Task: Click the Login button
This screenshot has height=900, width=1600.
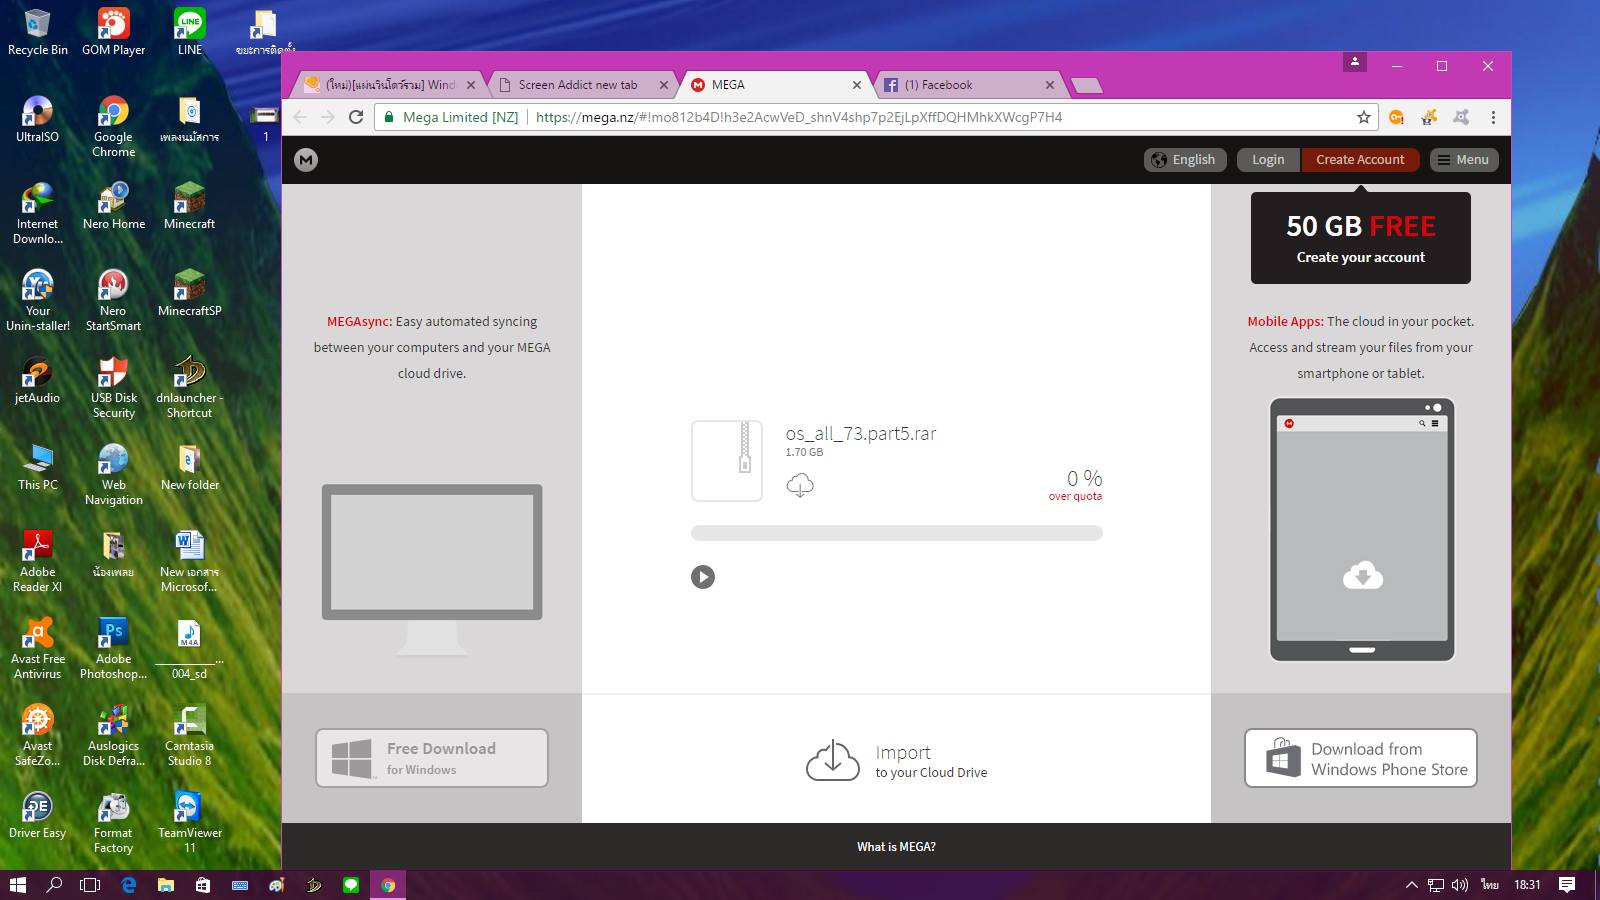Action: pyautogui.click(x=1268, y=160)
